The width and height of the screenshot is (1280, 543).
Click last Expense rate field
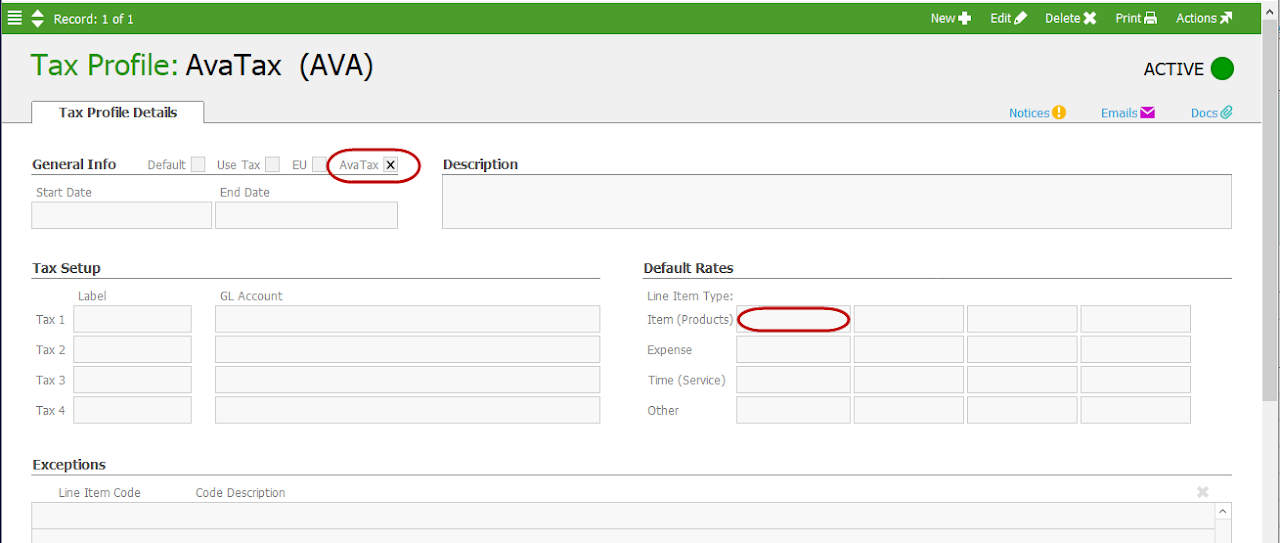click(1136, 349)
